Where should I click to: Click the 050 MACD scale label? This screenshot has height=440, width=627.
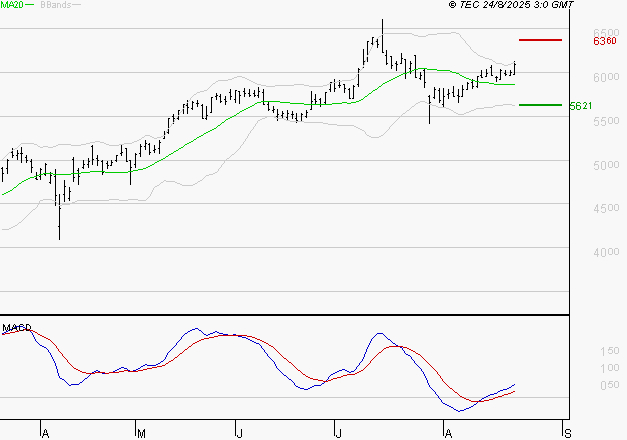point(610,385)
